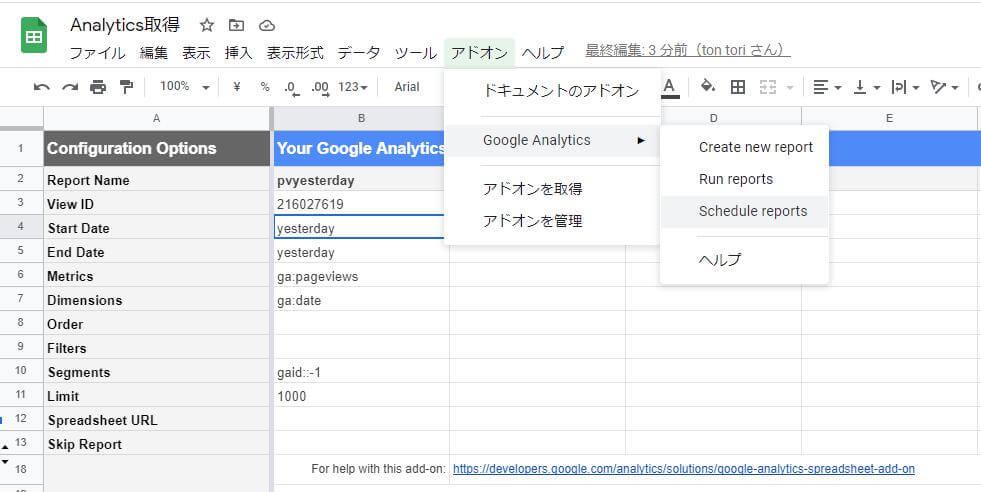Open the 挿入 menu
Screen dimensions: 981x492
(239, 53)
